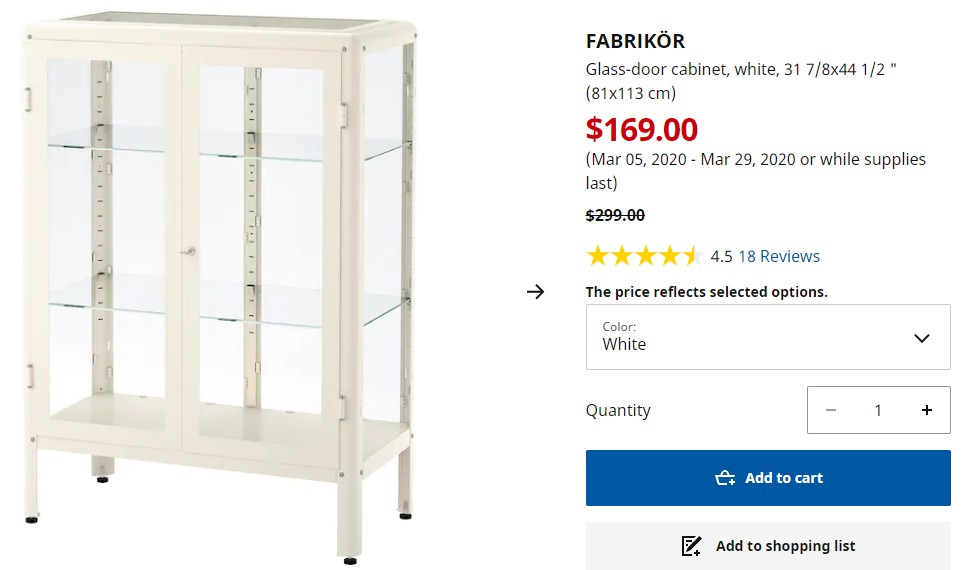Click the cart icon on Add to cart

click(726, 478)
